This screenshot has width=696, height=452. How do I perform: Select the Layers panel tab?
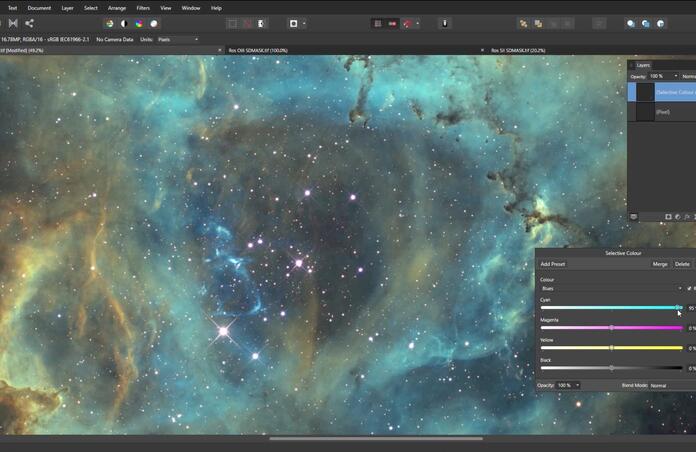pyautogui.click(x=643, y=65)
